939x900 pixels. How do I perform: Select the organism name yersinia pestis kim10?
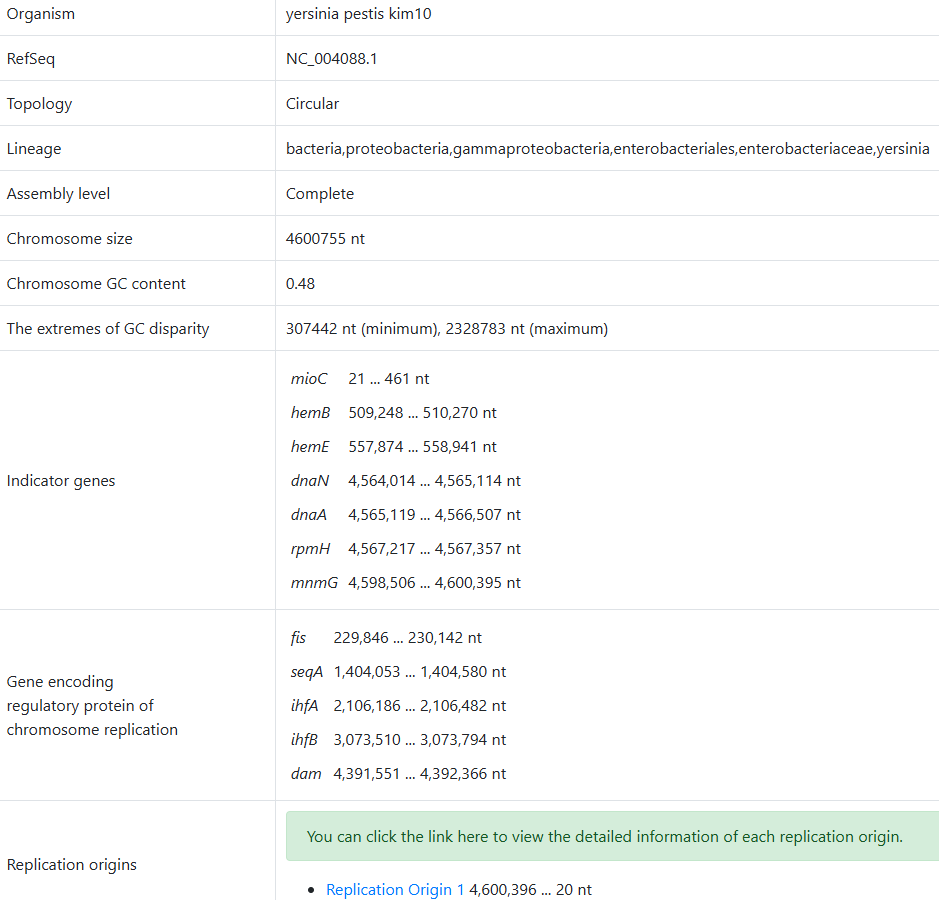point(358,14)
